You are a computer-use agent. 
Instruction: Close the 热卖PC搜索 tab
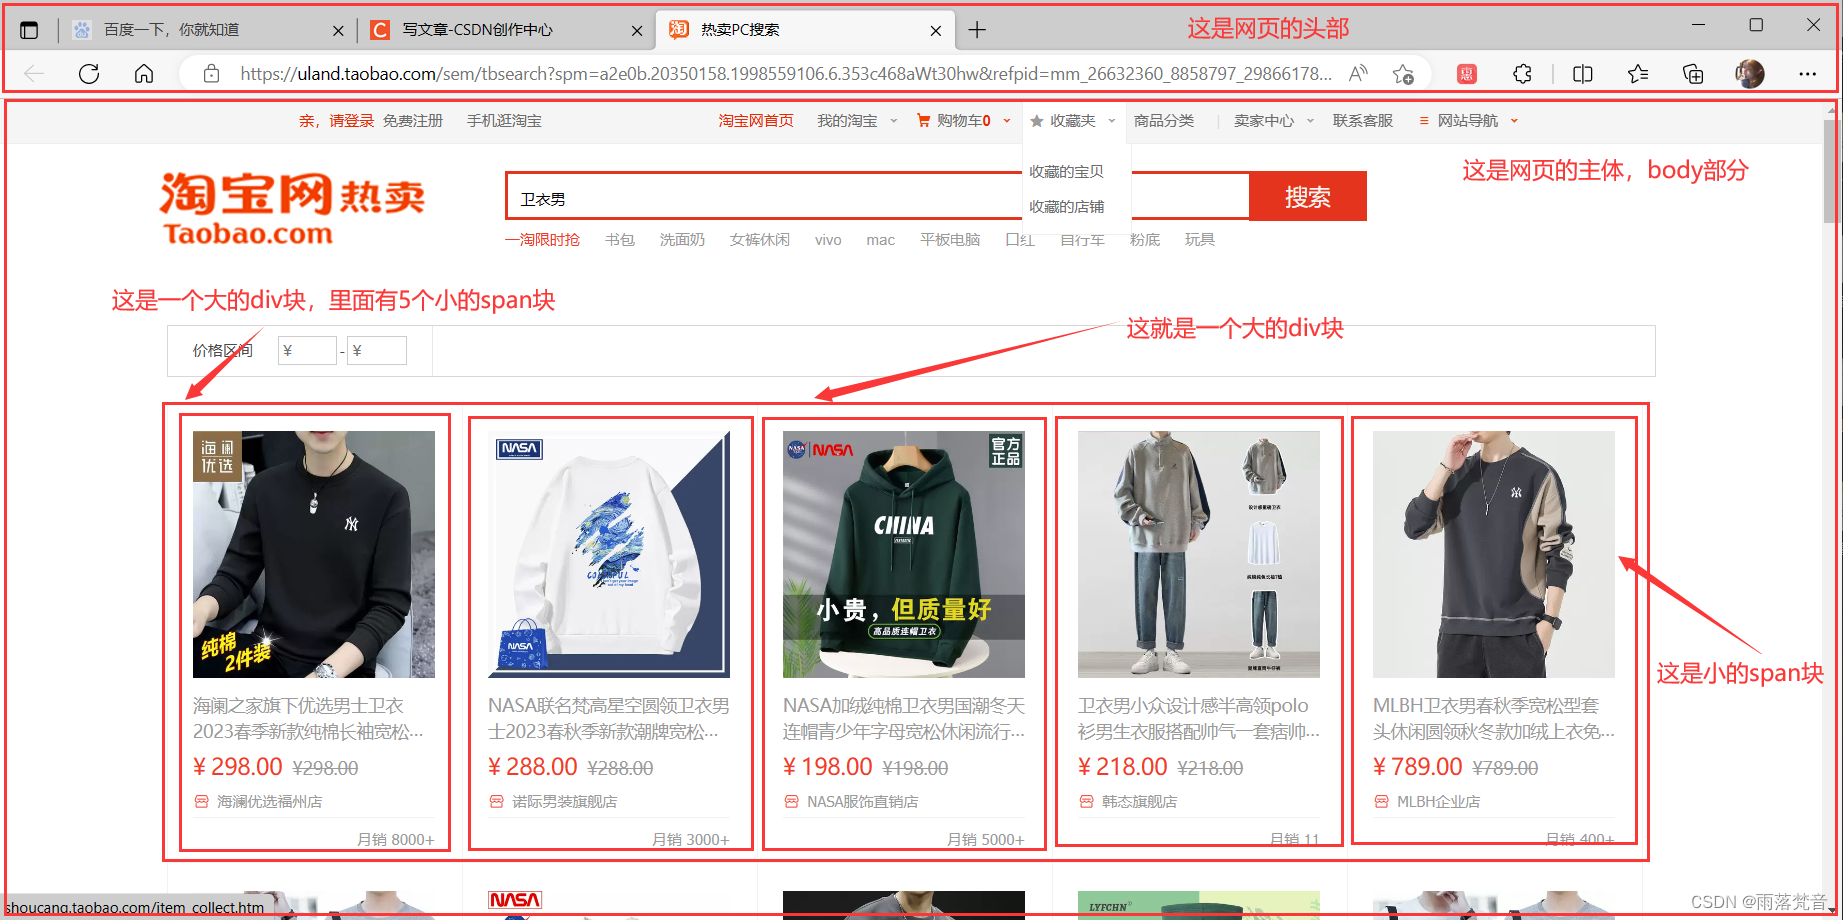pos(936,31)
